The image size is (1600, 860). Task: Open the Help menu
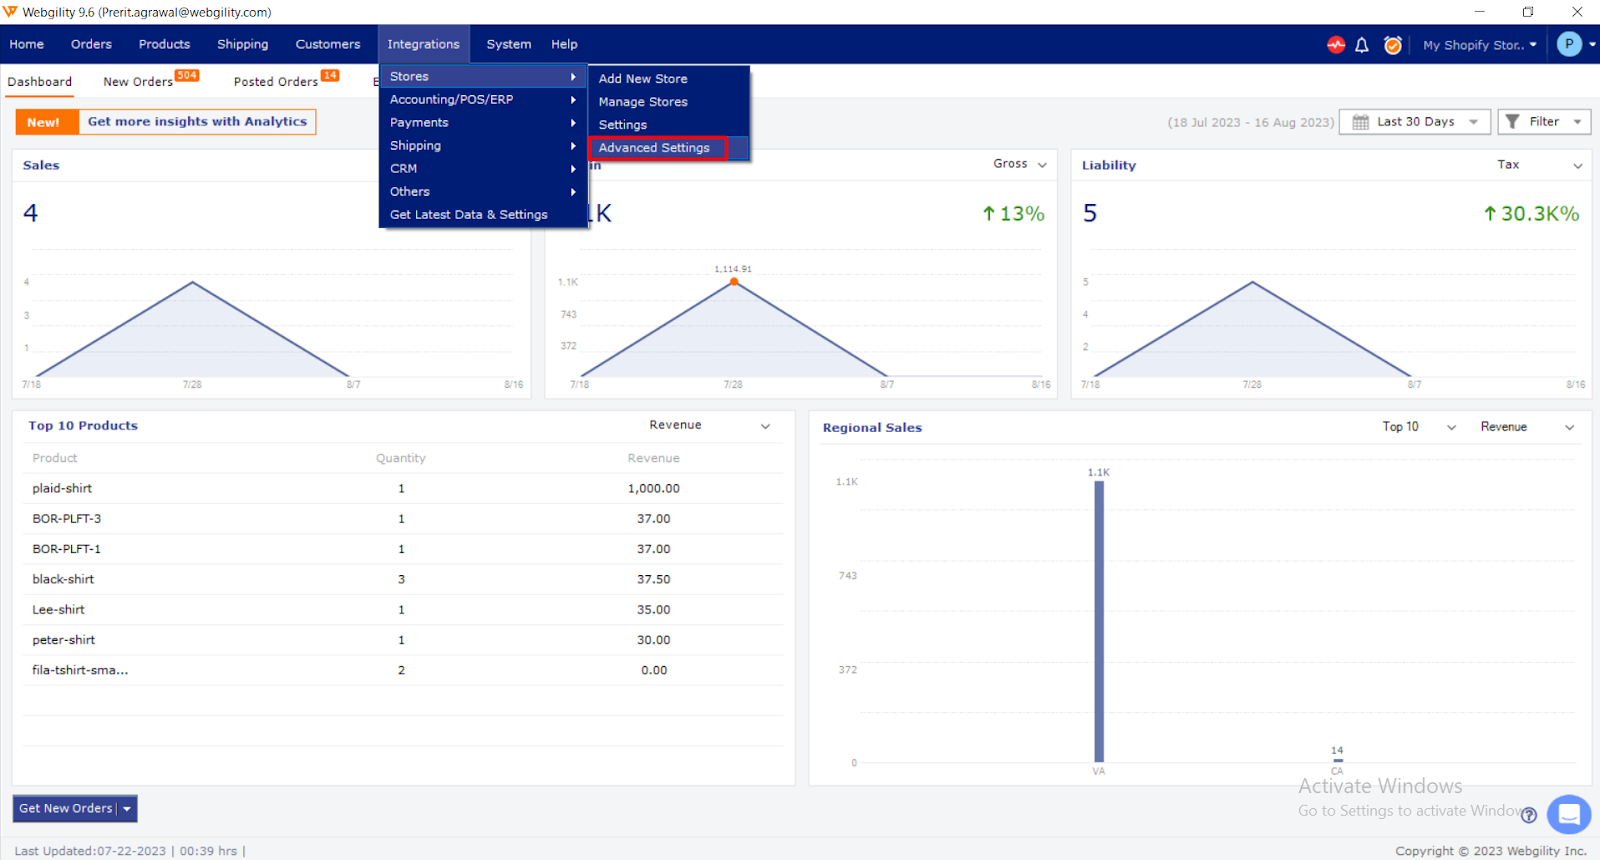click(564, 44)
